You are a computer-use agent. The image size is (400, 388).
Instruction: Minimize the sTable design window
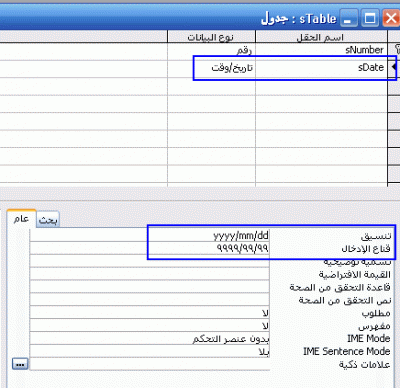pyautogui.click(x=349, y=18)
